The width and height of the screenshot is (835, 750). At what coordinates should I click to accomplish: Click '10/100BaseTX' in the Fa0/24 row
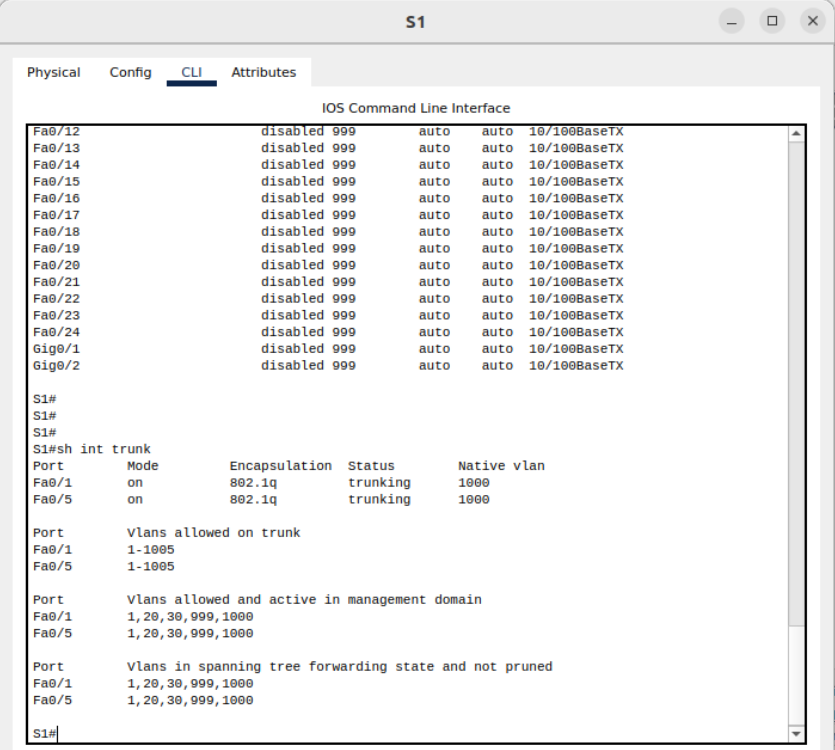[576, 332]
